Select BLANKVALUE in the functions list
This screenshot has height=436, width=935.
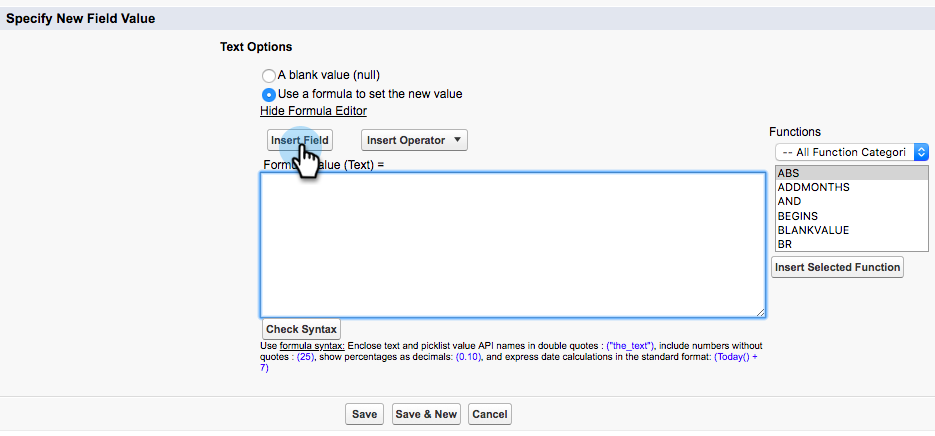point(813,230)
